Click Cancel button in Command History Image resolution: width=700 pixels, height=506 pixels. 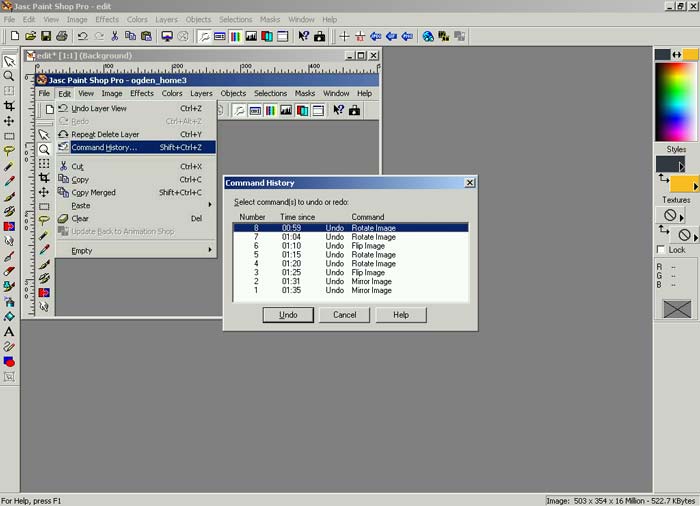point(345,315)
